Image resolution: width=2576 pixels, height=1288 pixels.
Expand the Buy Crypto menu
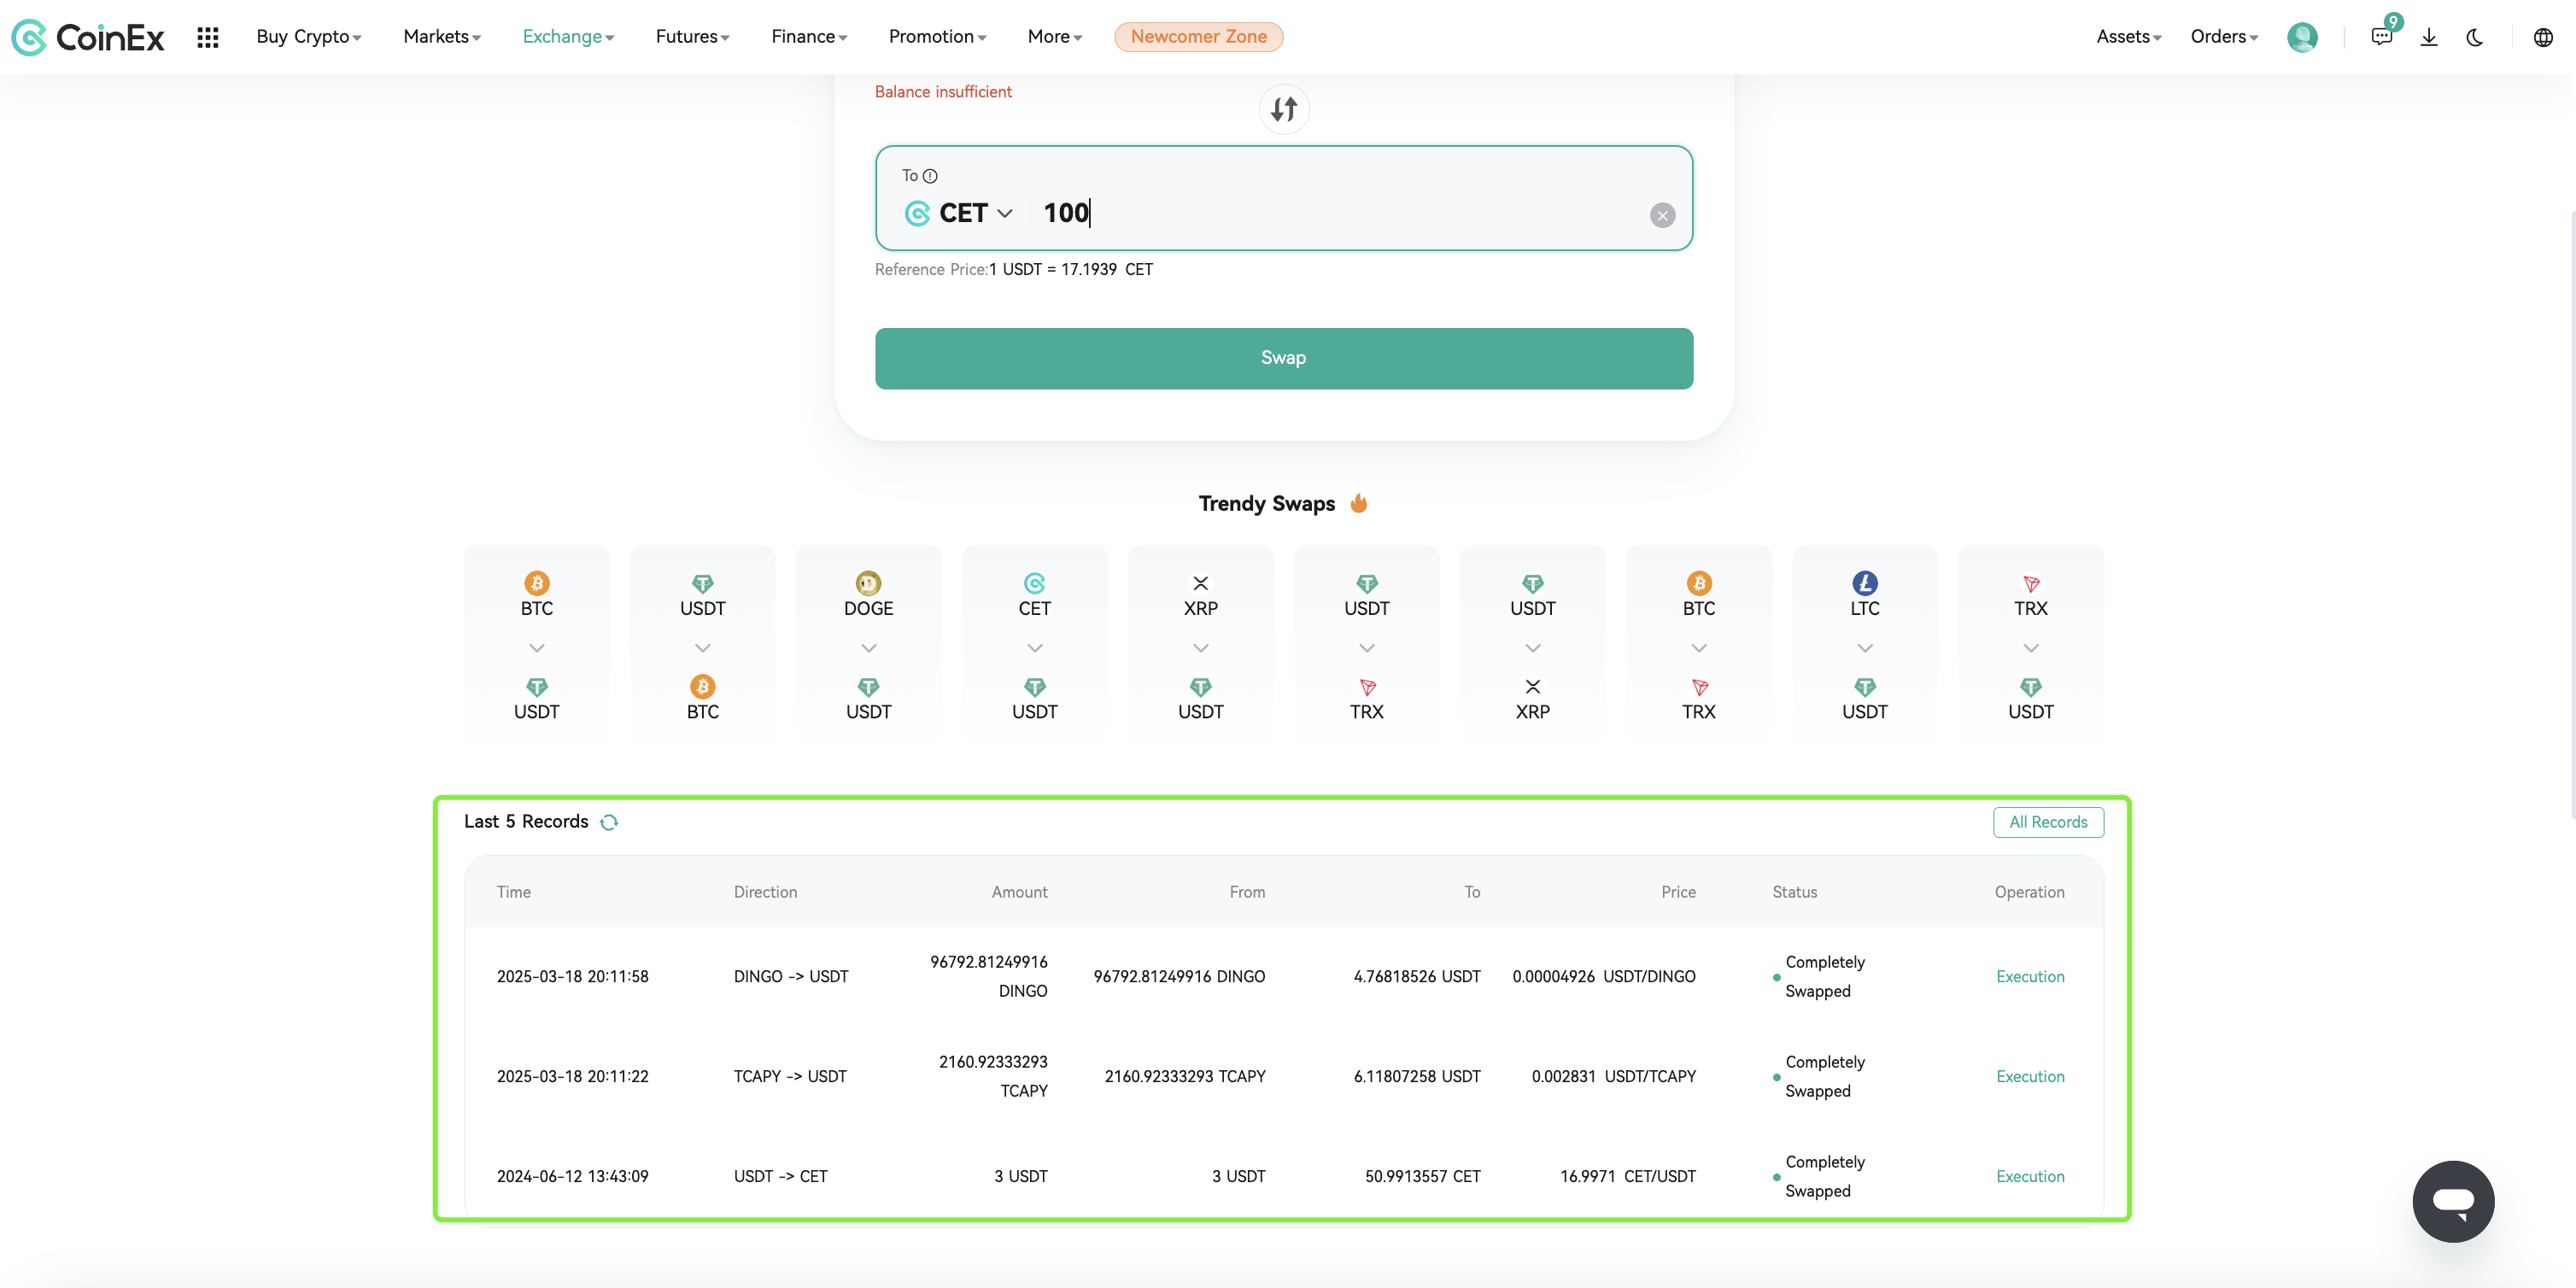(308, 37)
